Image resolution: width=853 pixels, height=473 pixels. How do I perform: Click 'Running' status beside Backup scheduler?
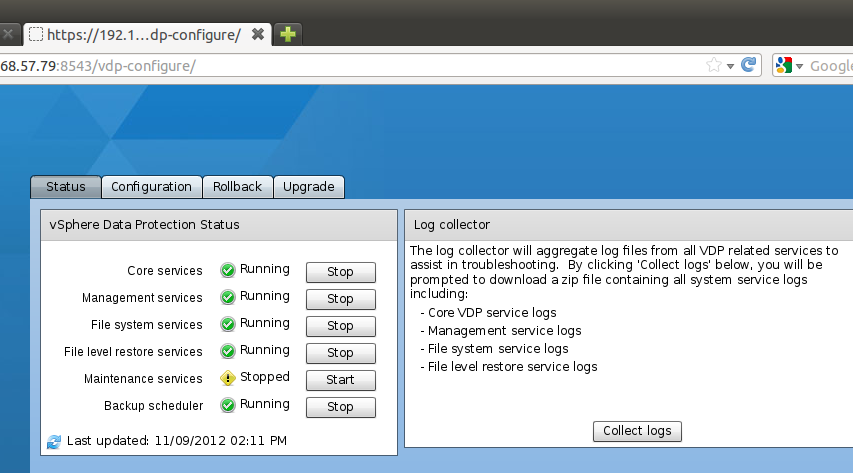[265, 404]
